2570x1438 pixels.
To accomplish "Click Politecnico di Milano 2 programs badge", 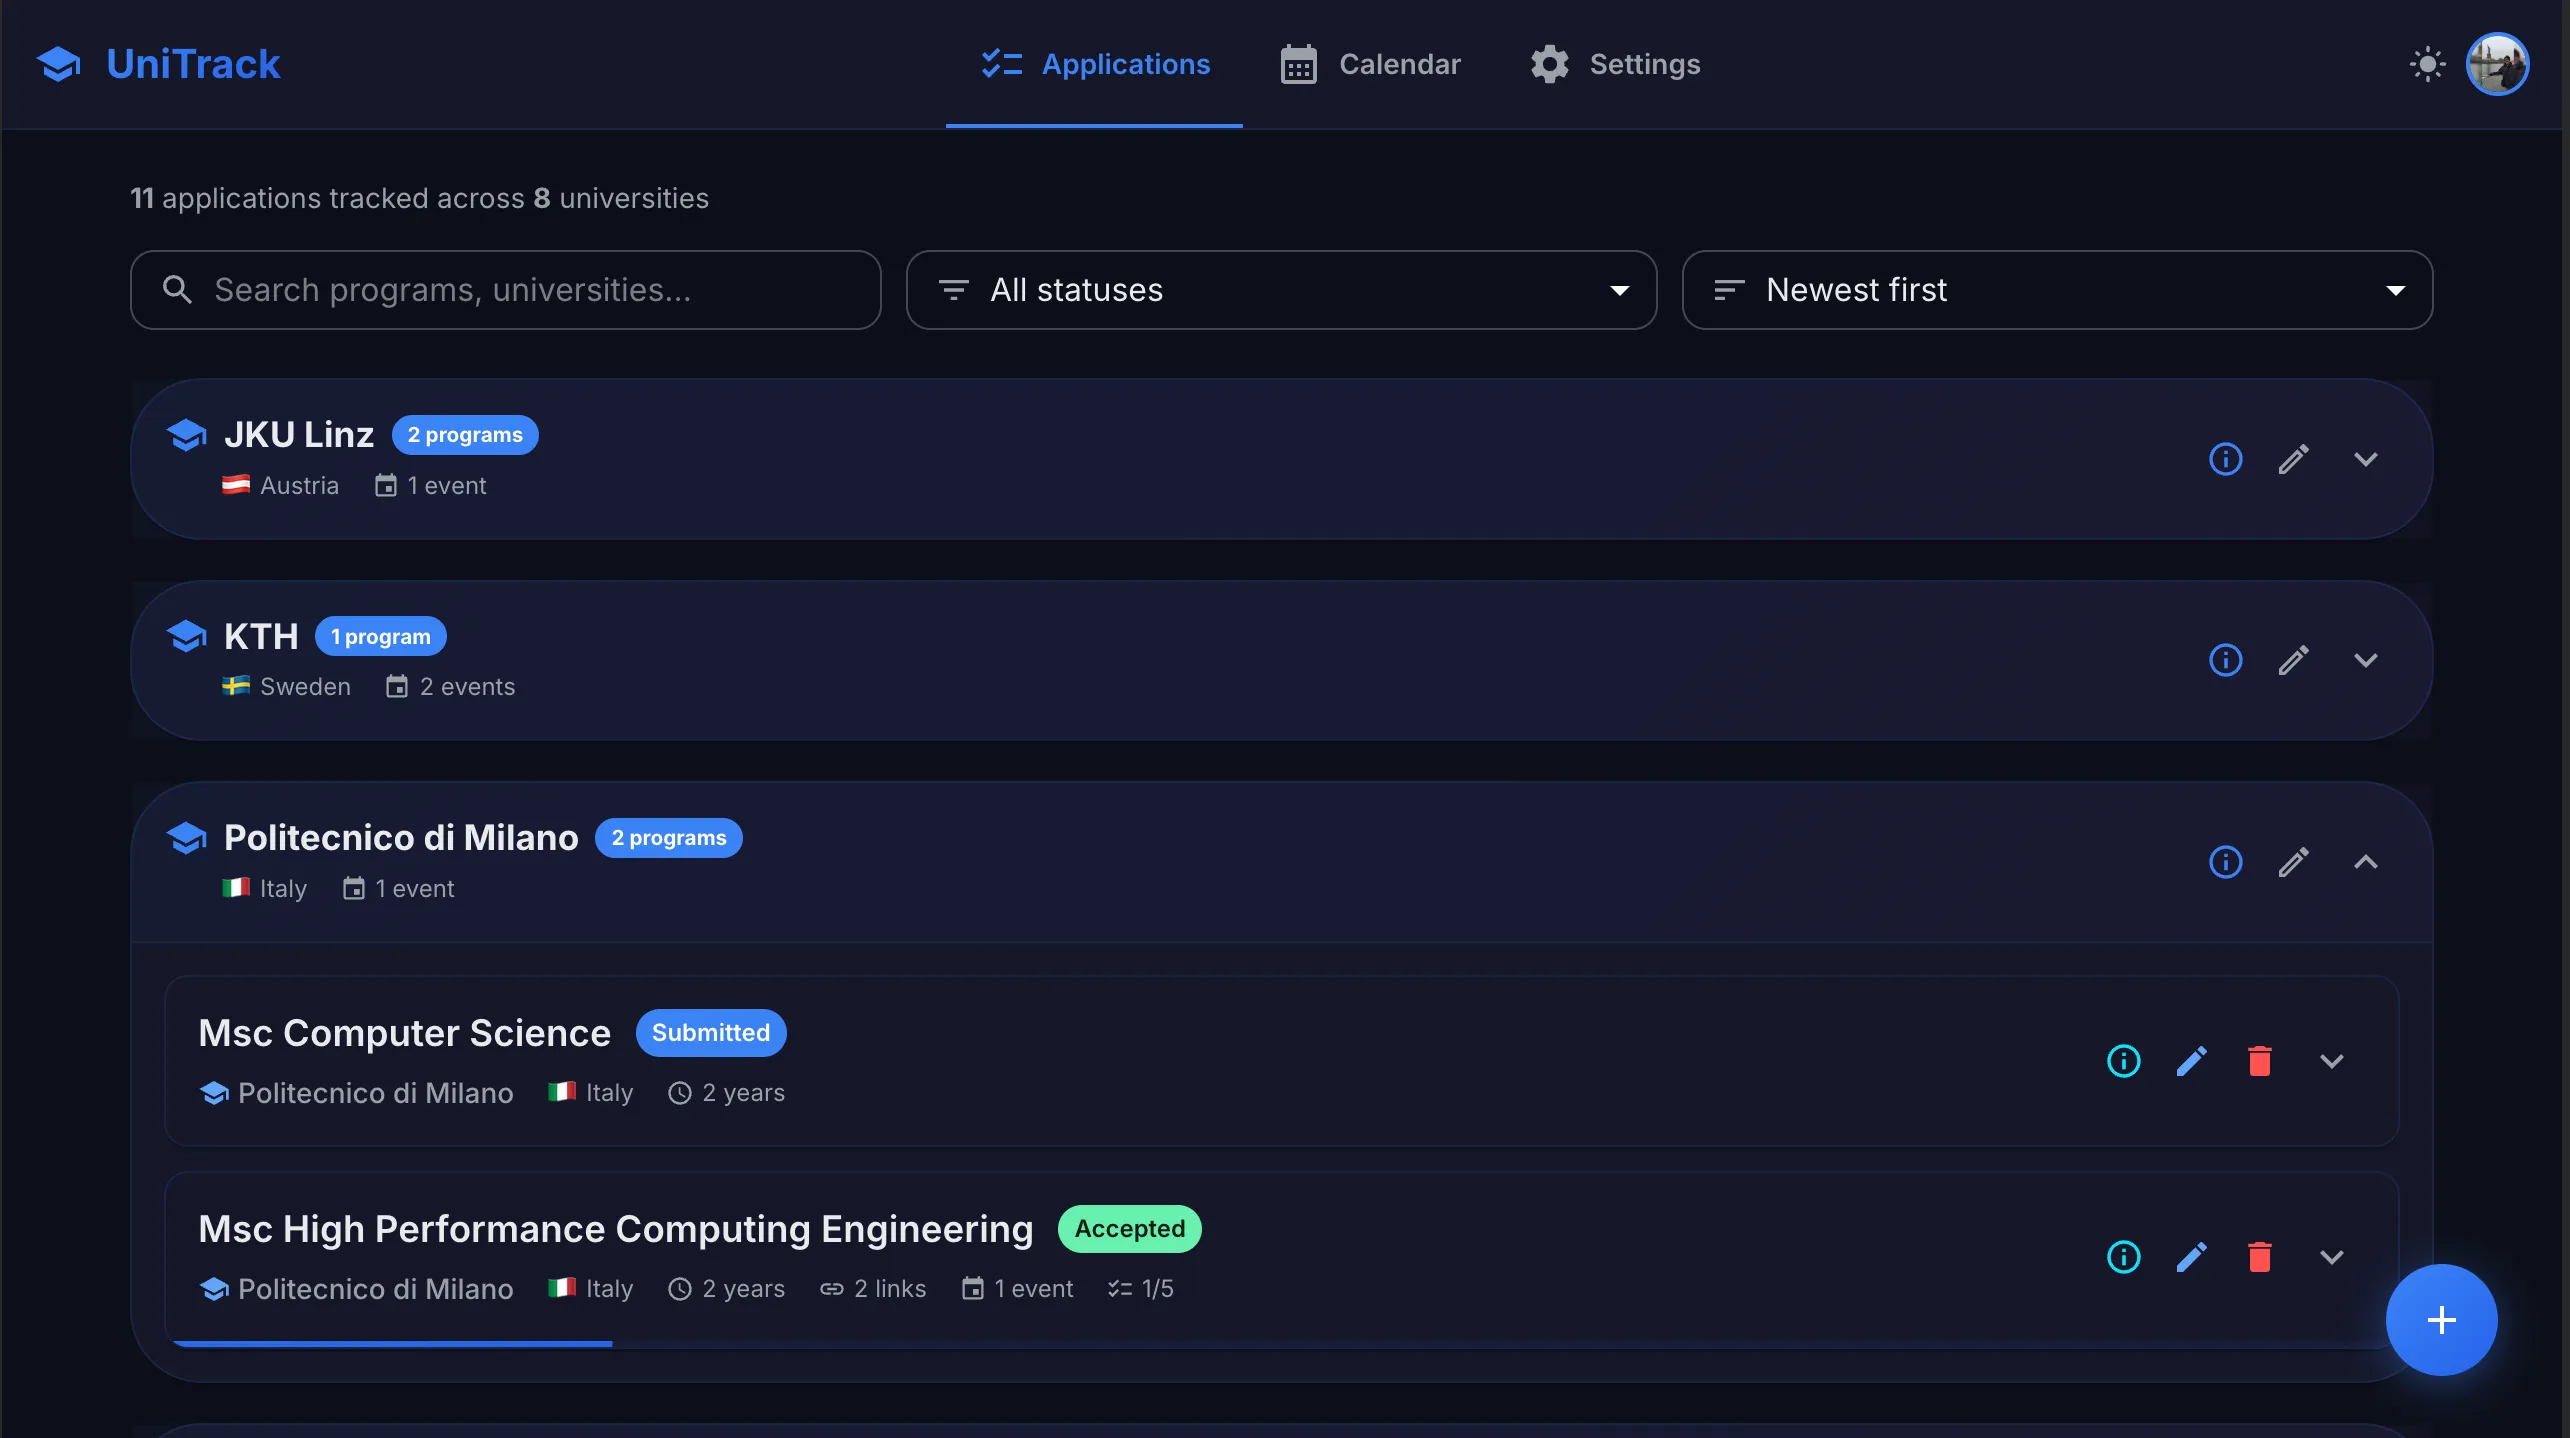I will point(669,838).
